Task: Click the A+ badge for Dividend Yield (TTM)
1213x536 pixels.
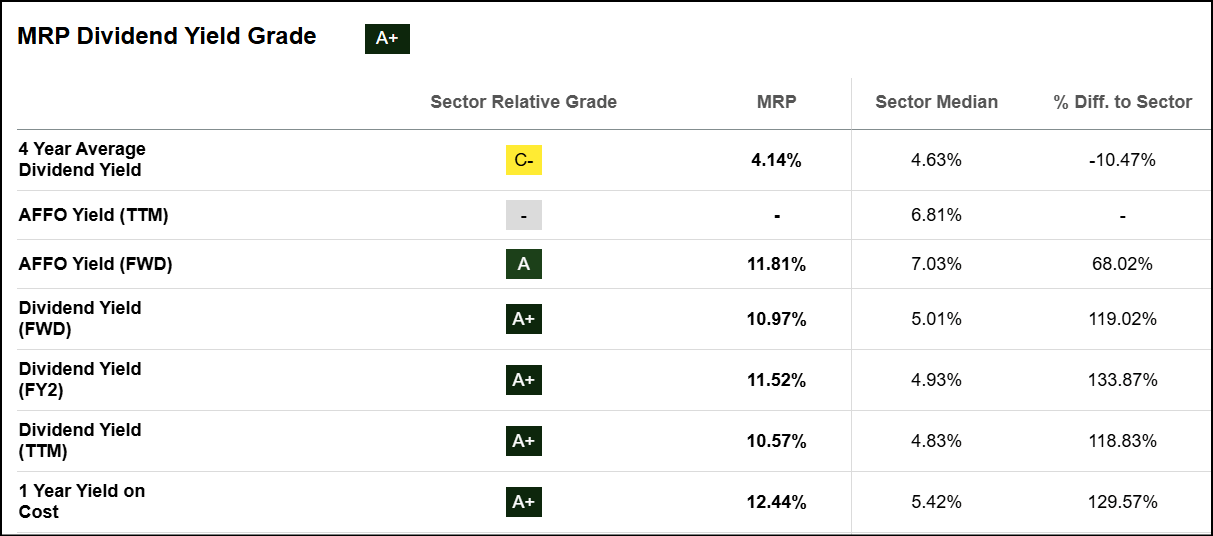Action: pos(523,441)
